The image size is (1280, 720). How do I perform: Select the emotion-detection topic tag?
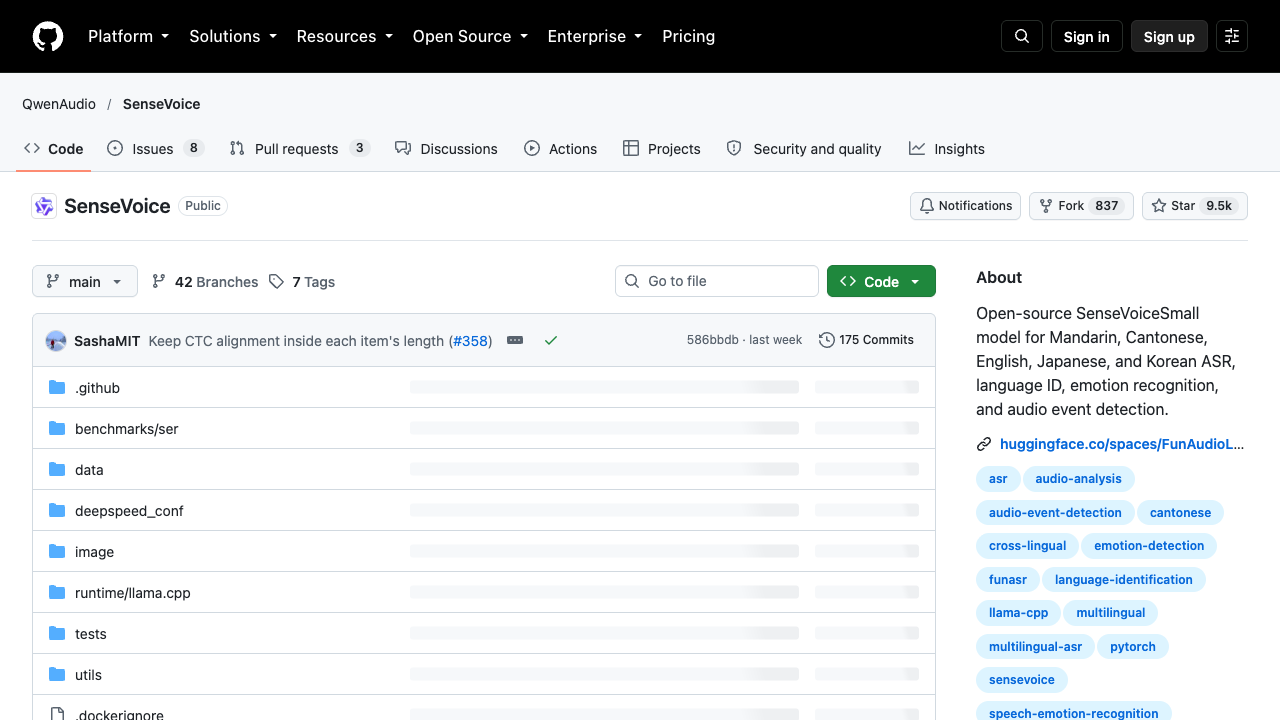click(x=1149, y=546)
